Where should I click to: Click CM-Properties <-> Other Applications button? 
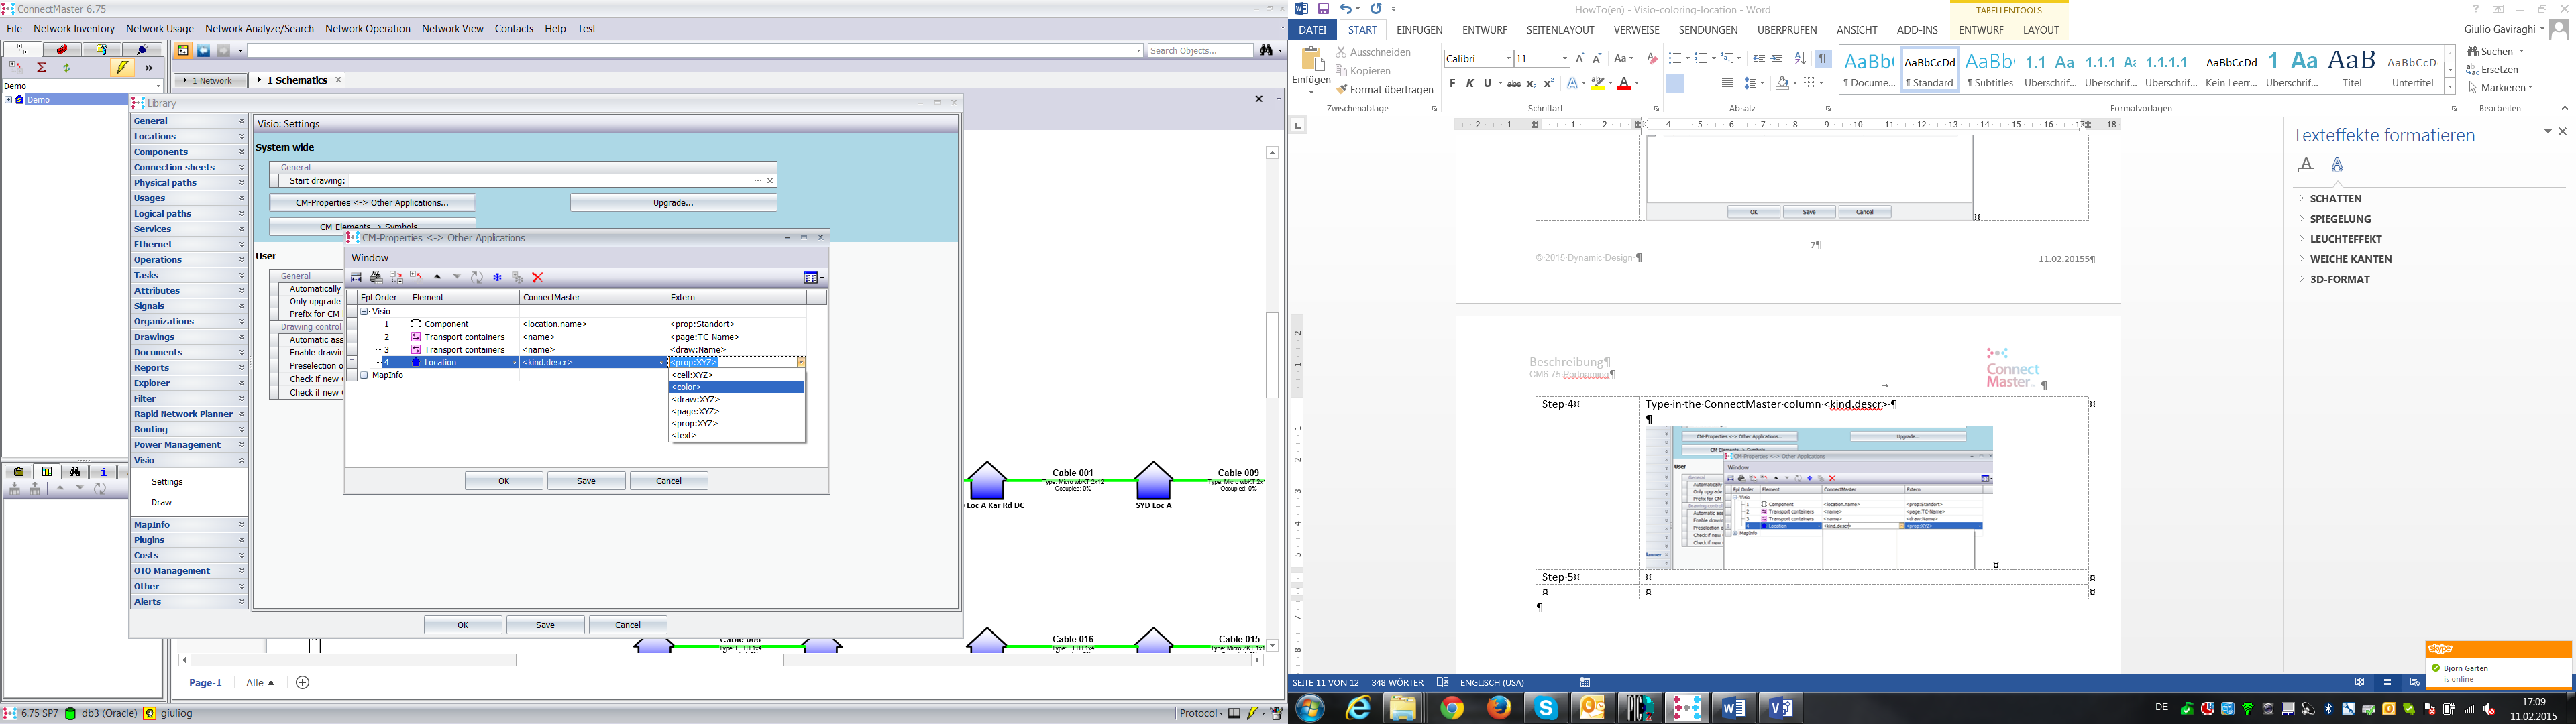pos(372,203)
